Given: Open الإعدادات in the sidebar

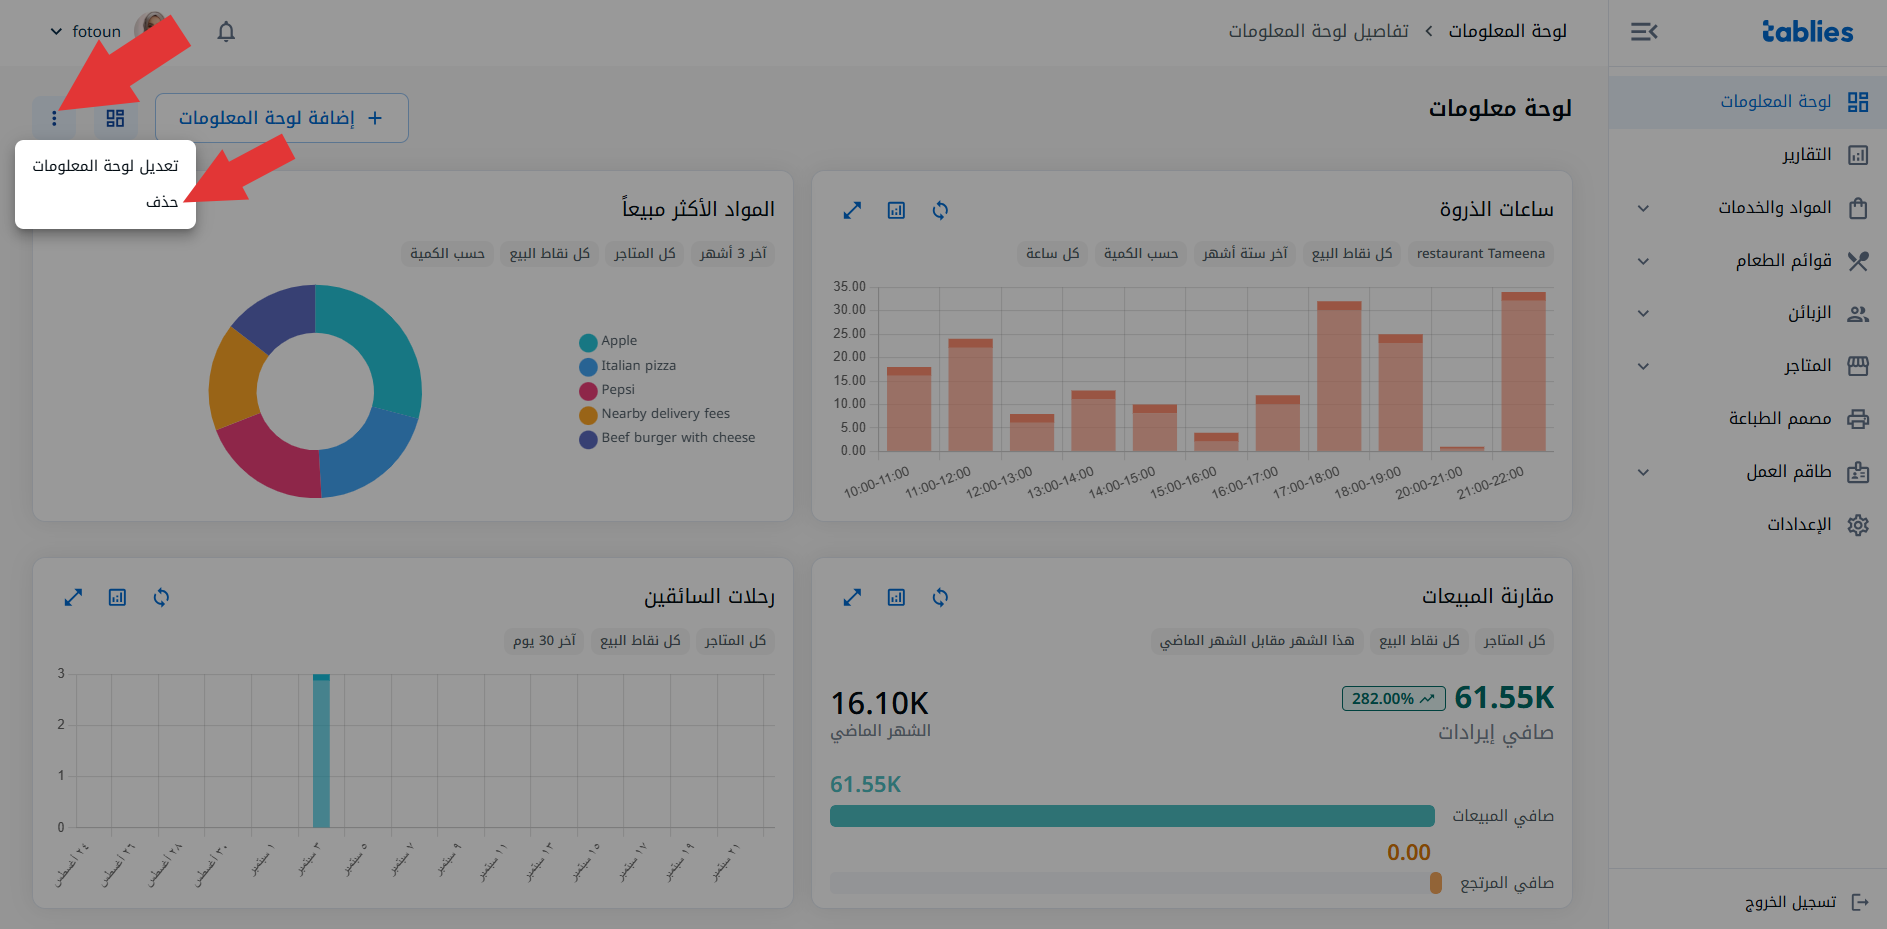Looking at the screenshot, I should [x=1748, y=525].
